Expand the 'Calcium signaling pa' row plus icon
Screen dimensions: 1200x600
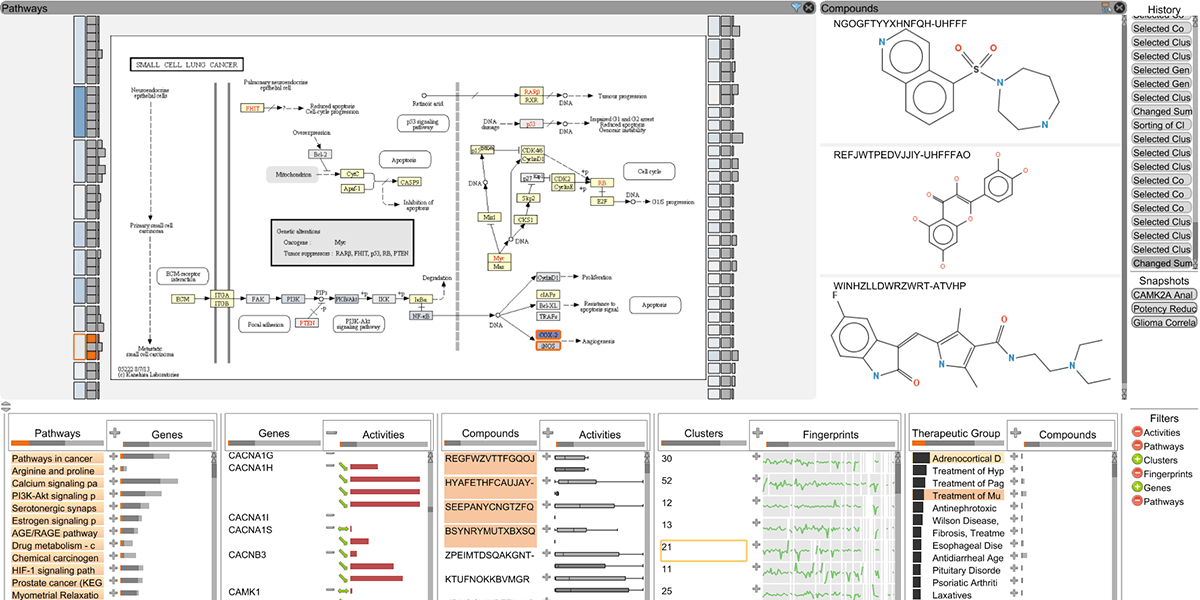(113, 483)
